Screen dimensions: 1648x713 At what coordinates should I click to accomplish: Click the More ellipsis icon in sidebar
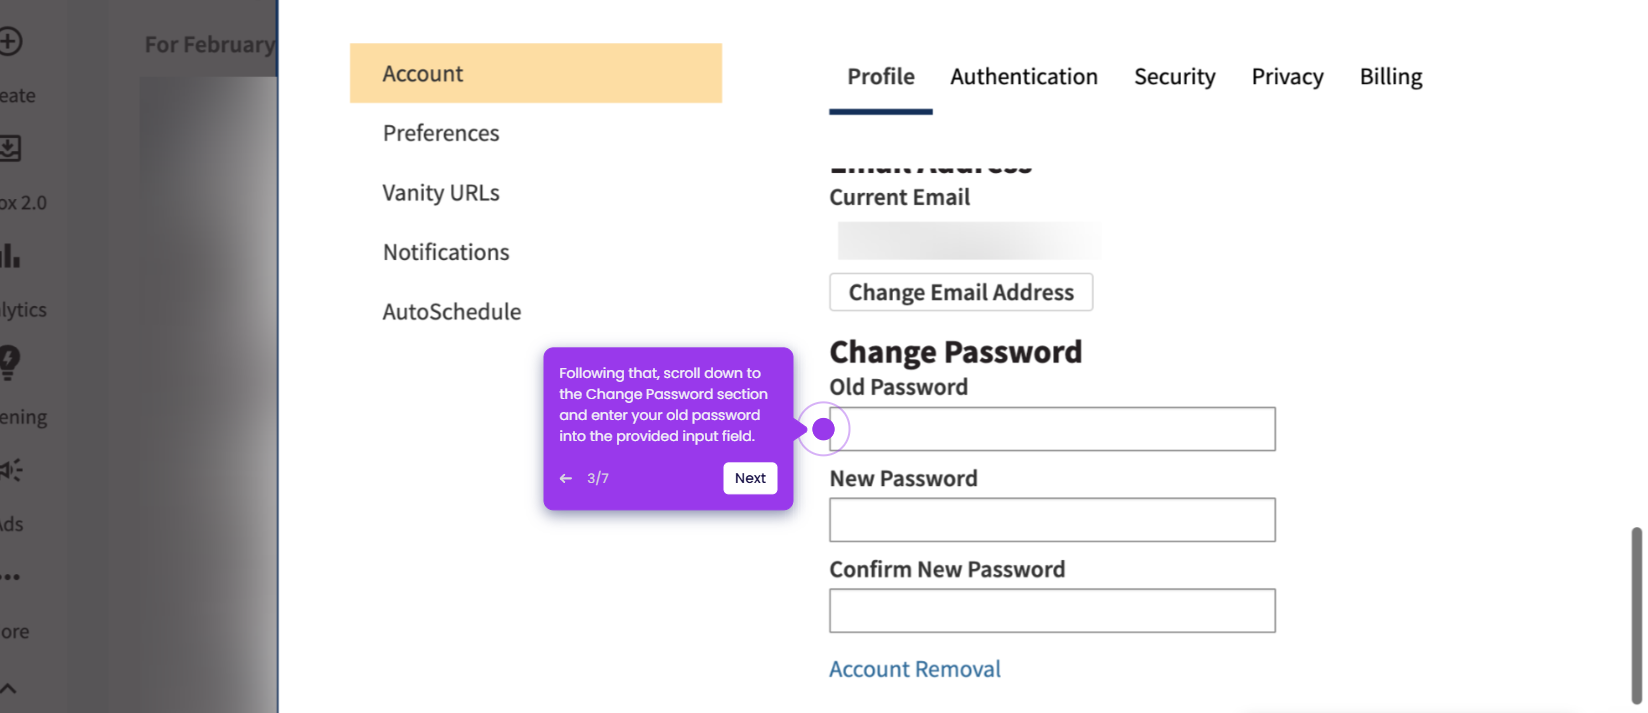pos(10,577)
